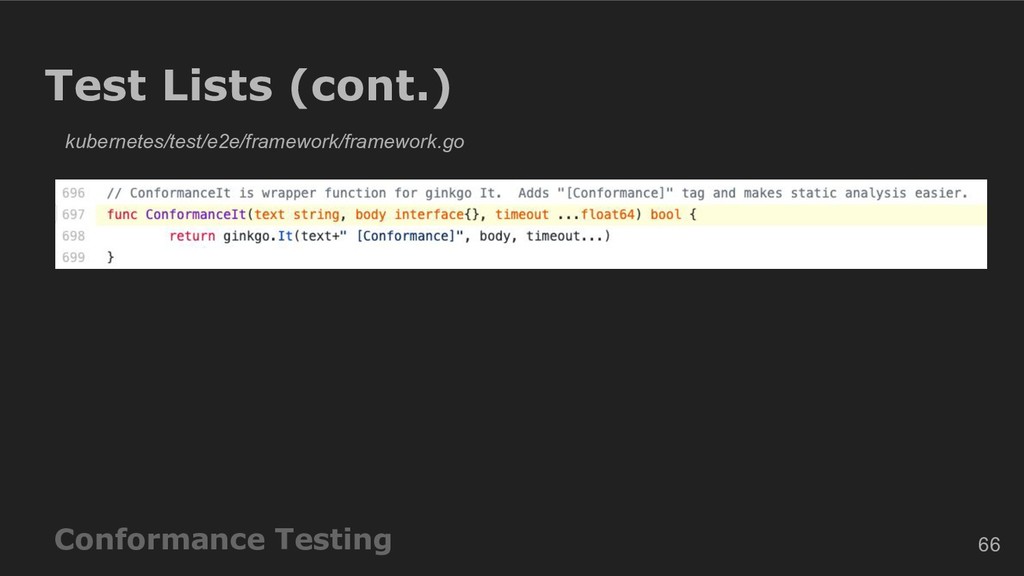Click the return keyword in line 698

pos(192,236)
